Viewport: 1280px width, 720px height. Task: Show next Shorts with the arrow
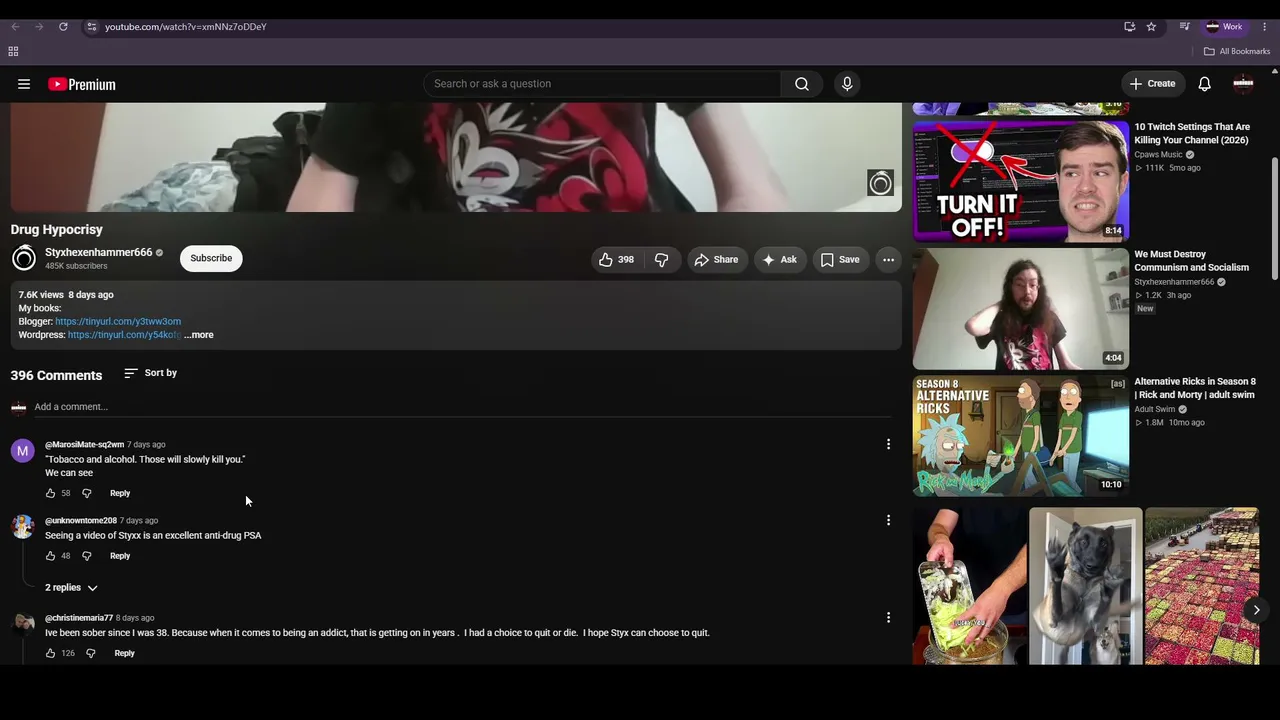coord(1256,610)
